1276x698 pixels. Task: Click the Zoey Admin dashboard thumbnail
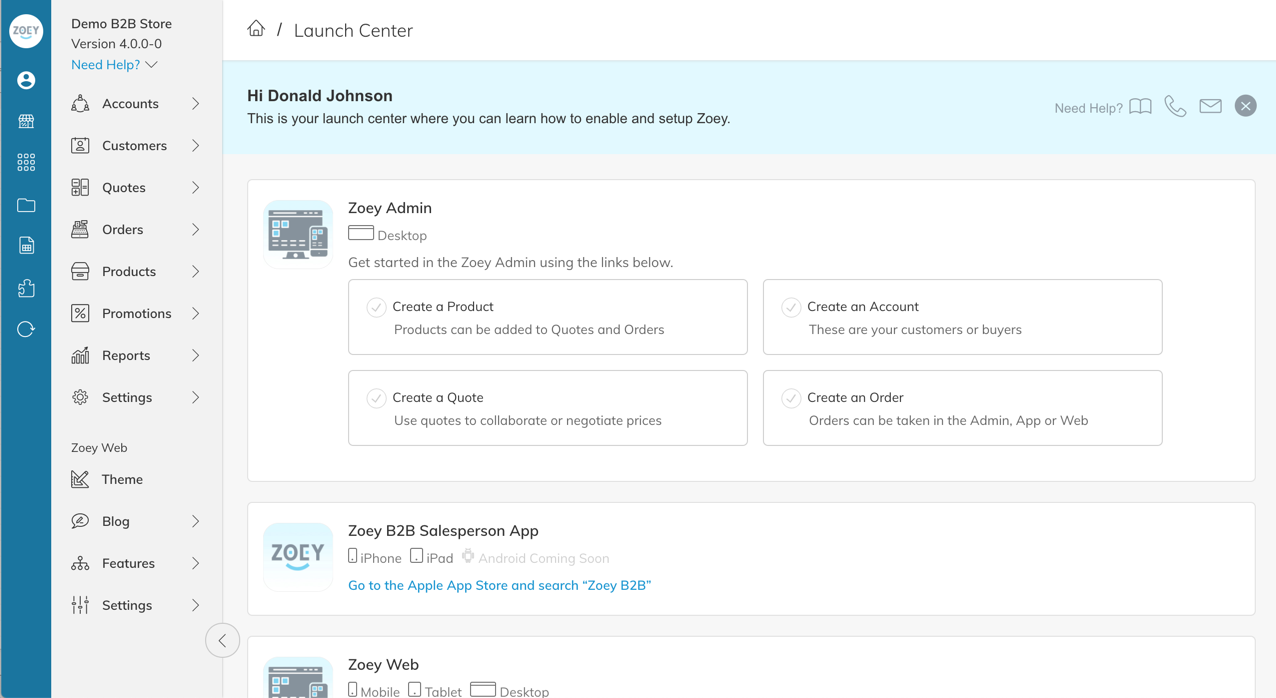298,234
